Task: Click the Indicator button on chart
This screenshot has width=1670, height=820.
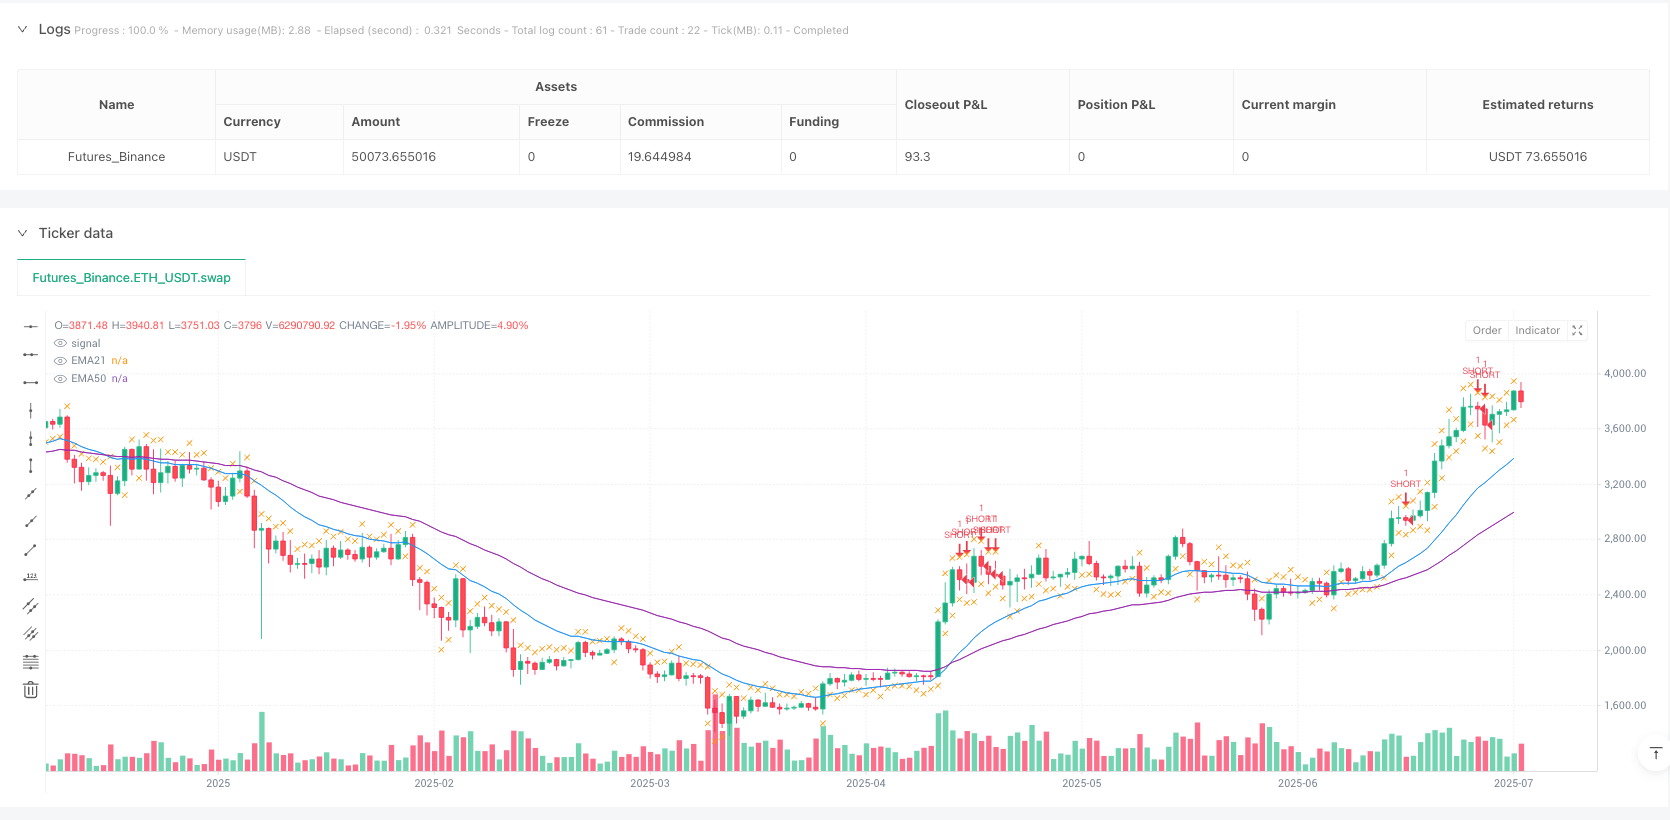Action: click(x=1537, y=331)
